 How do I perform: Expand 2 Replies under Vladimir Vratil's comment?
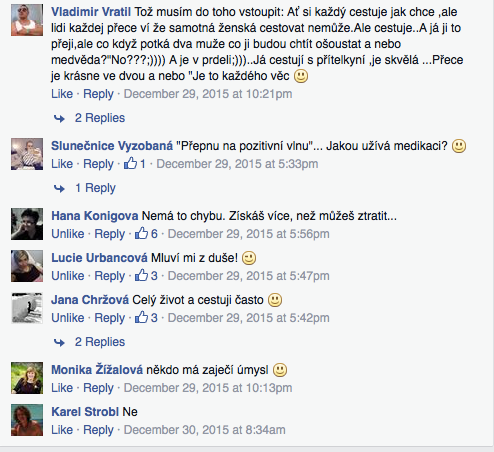(100, 118)
